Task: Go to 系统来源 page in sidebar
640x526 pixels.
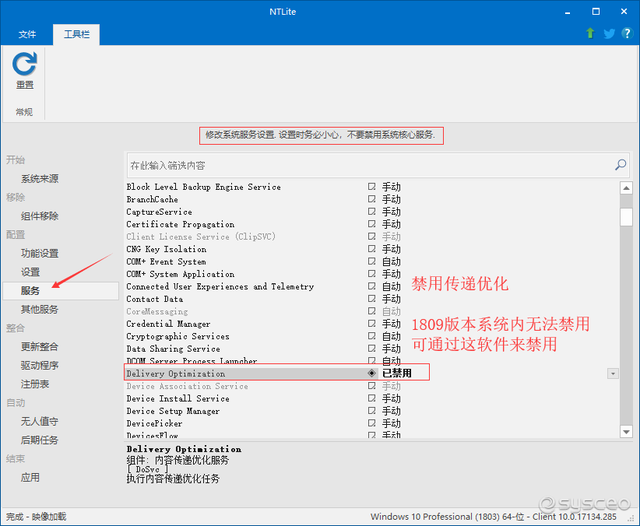Action: click(x=40, y=178)
